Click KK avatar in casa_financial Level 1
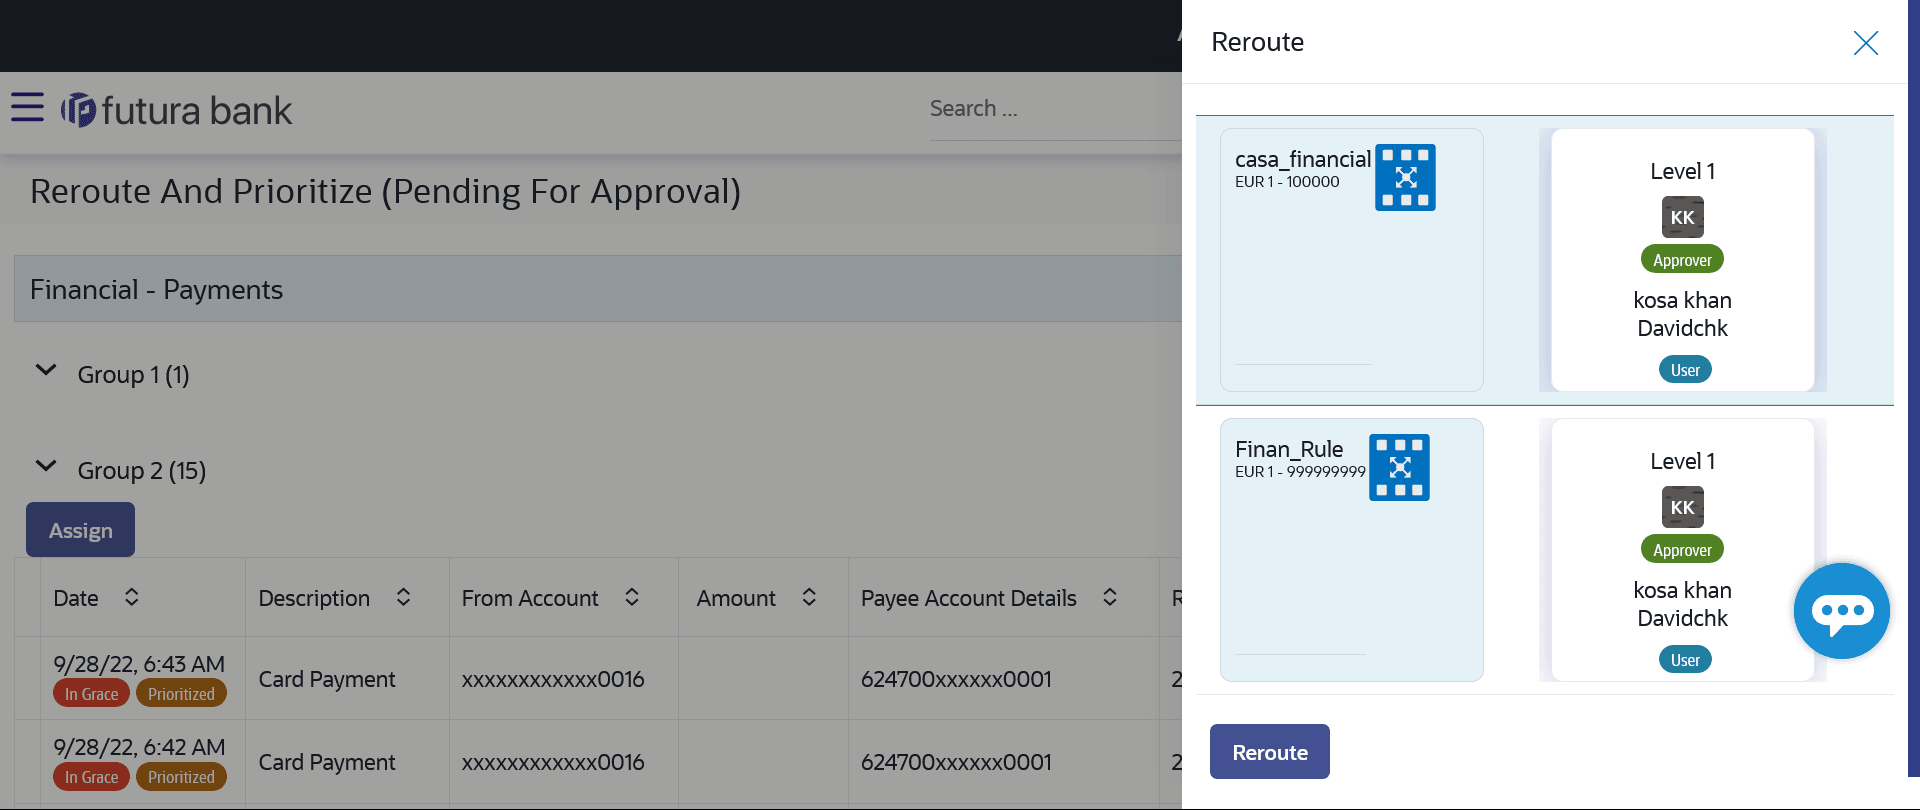 click(1682, 217)
